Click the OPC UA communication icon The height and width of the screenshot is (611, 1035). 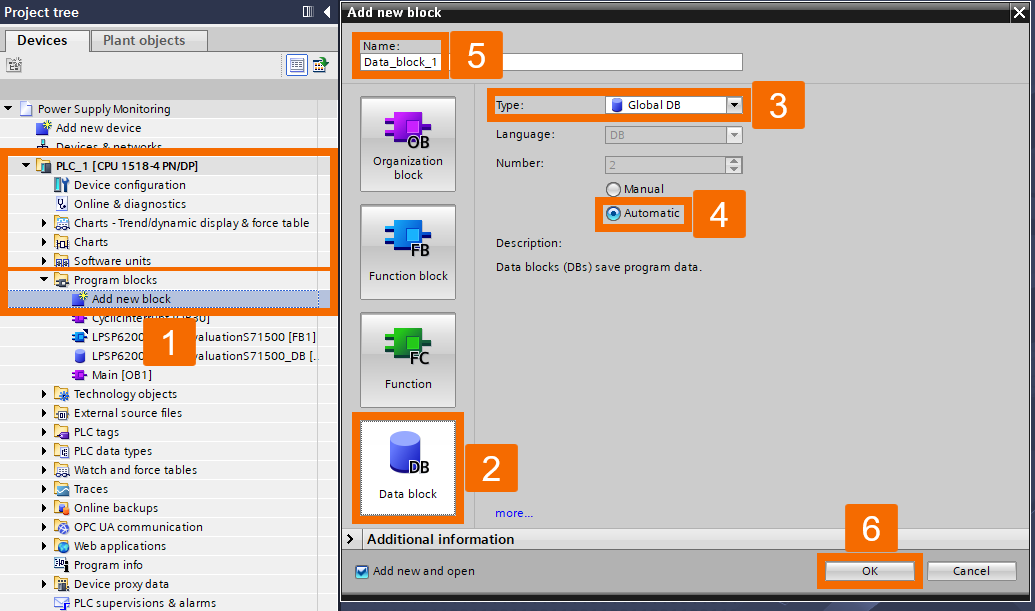point(61,527)
